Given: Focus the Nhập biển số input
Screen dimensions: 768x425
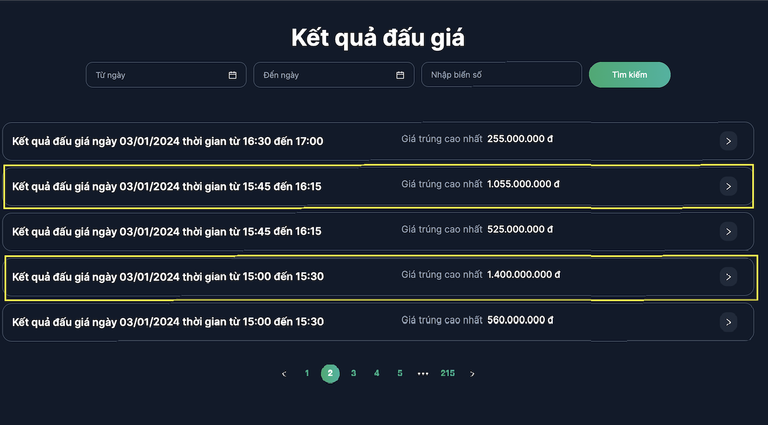Looking at the screenshot, I should pos(500,75).
